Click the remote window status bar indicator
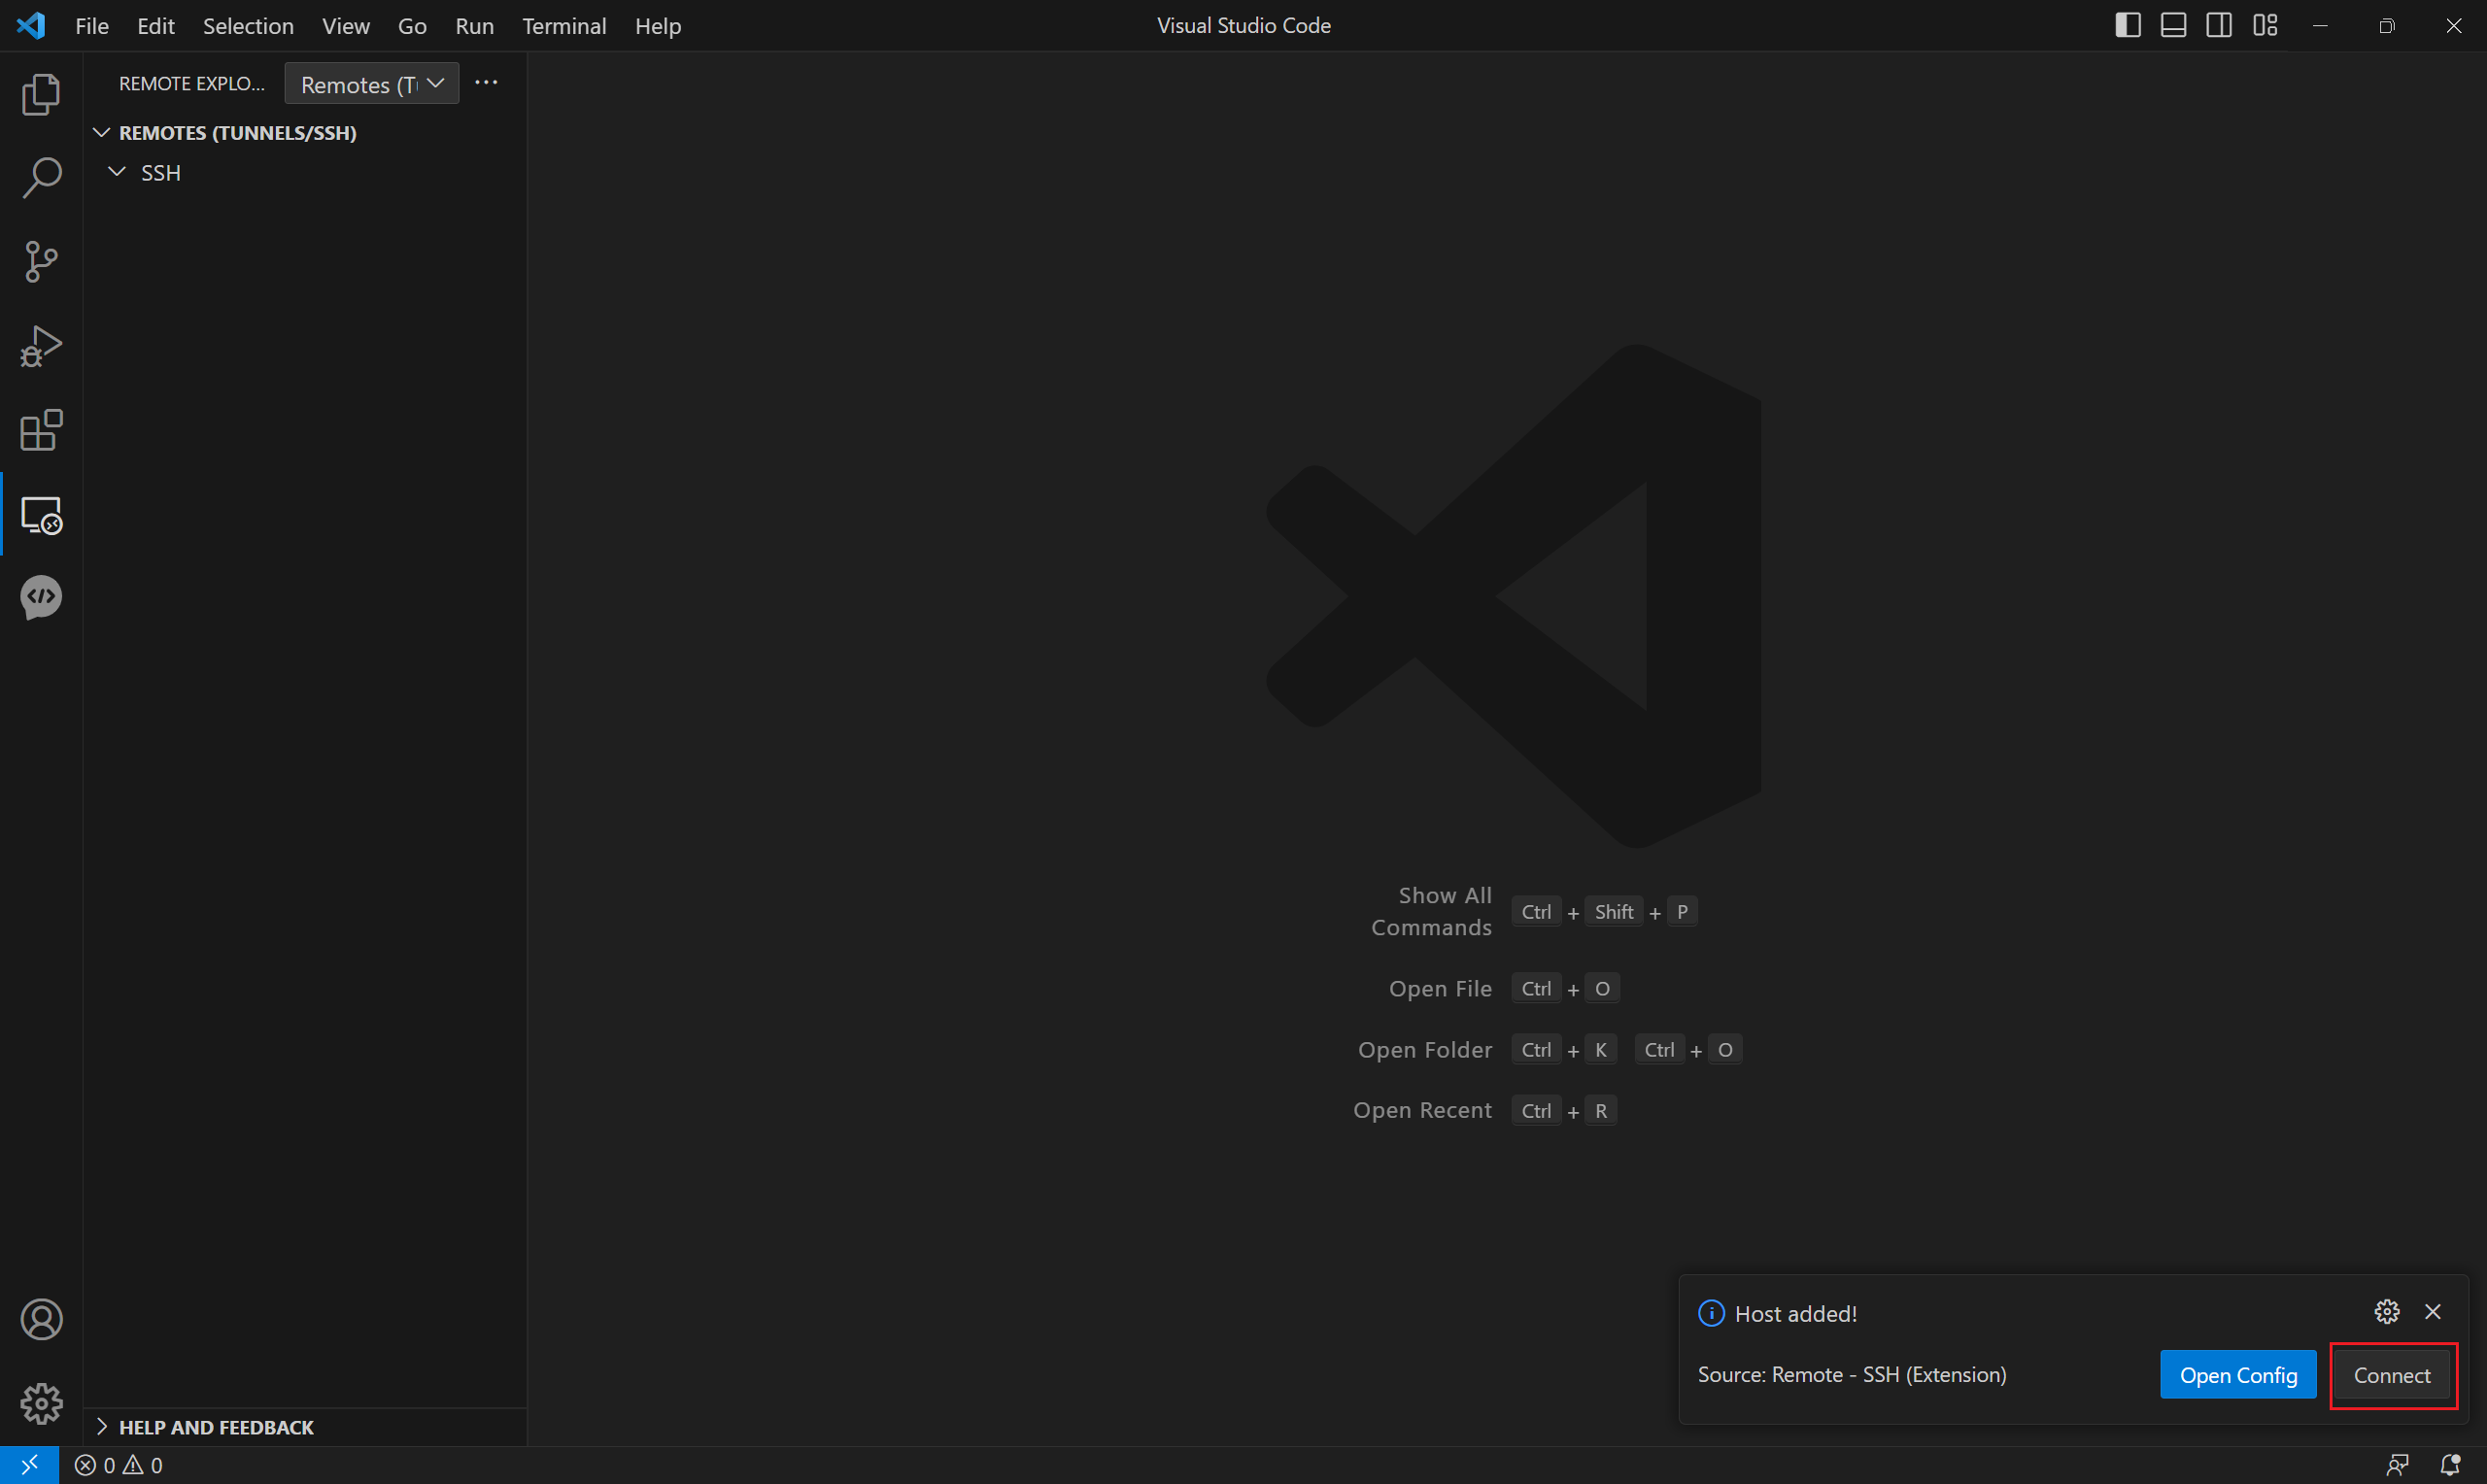This screenshot has height=1484, width=2487. (x=29, y=1465)
